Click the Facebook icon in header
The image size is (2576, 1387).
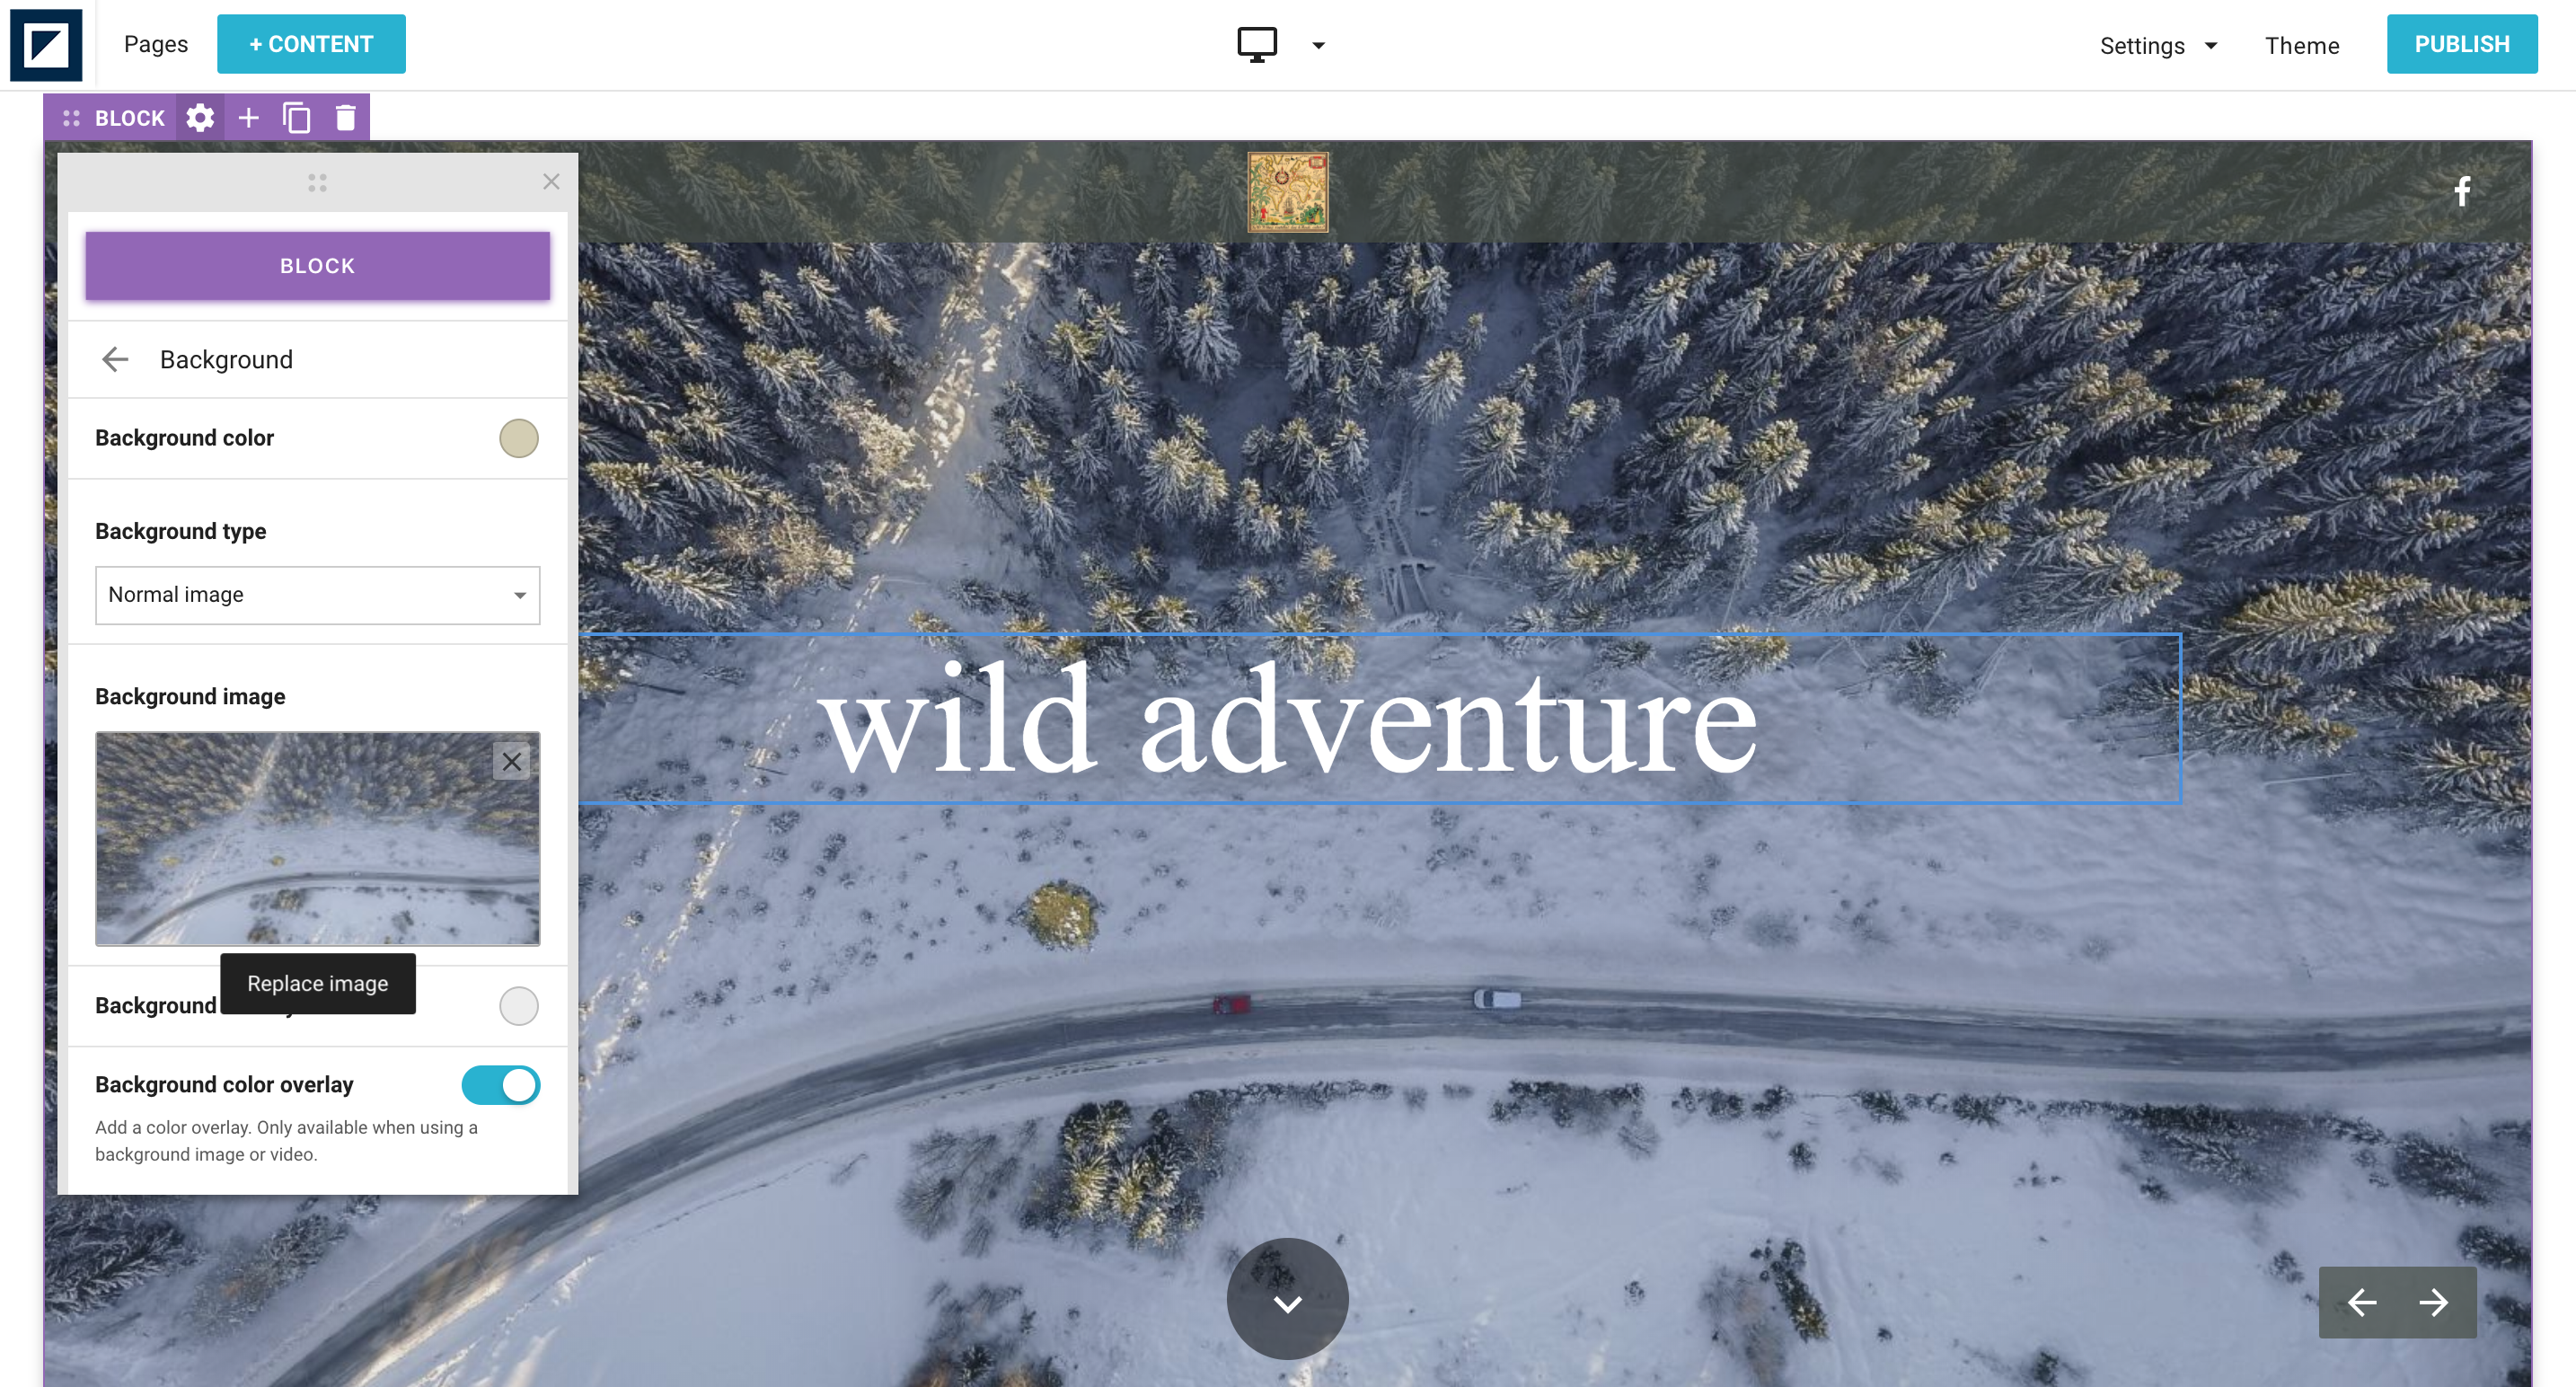click(2462, 191)
